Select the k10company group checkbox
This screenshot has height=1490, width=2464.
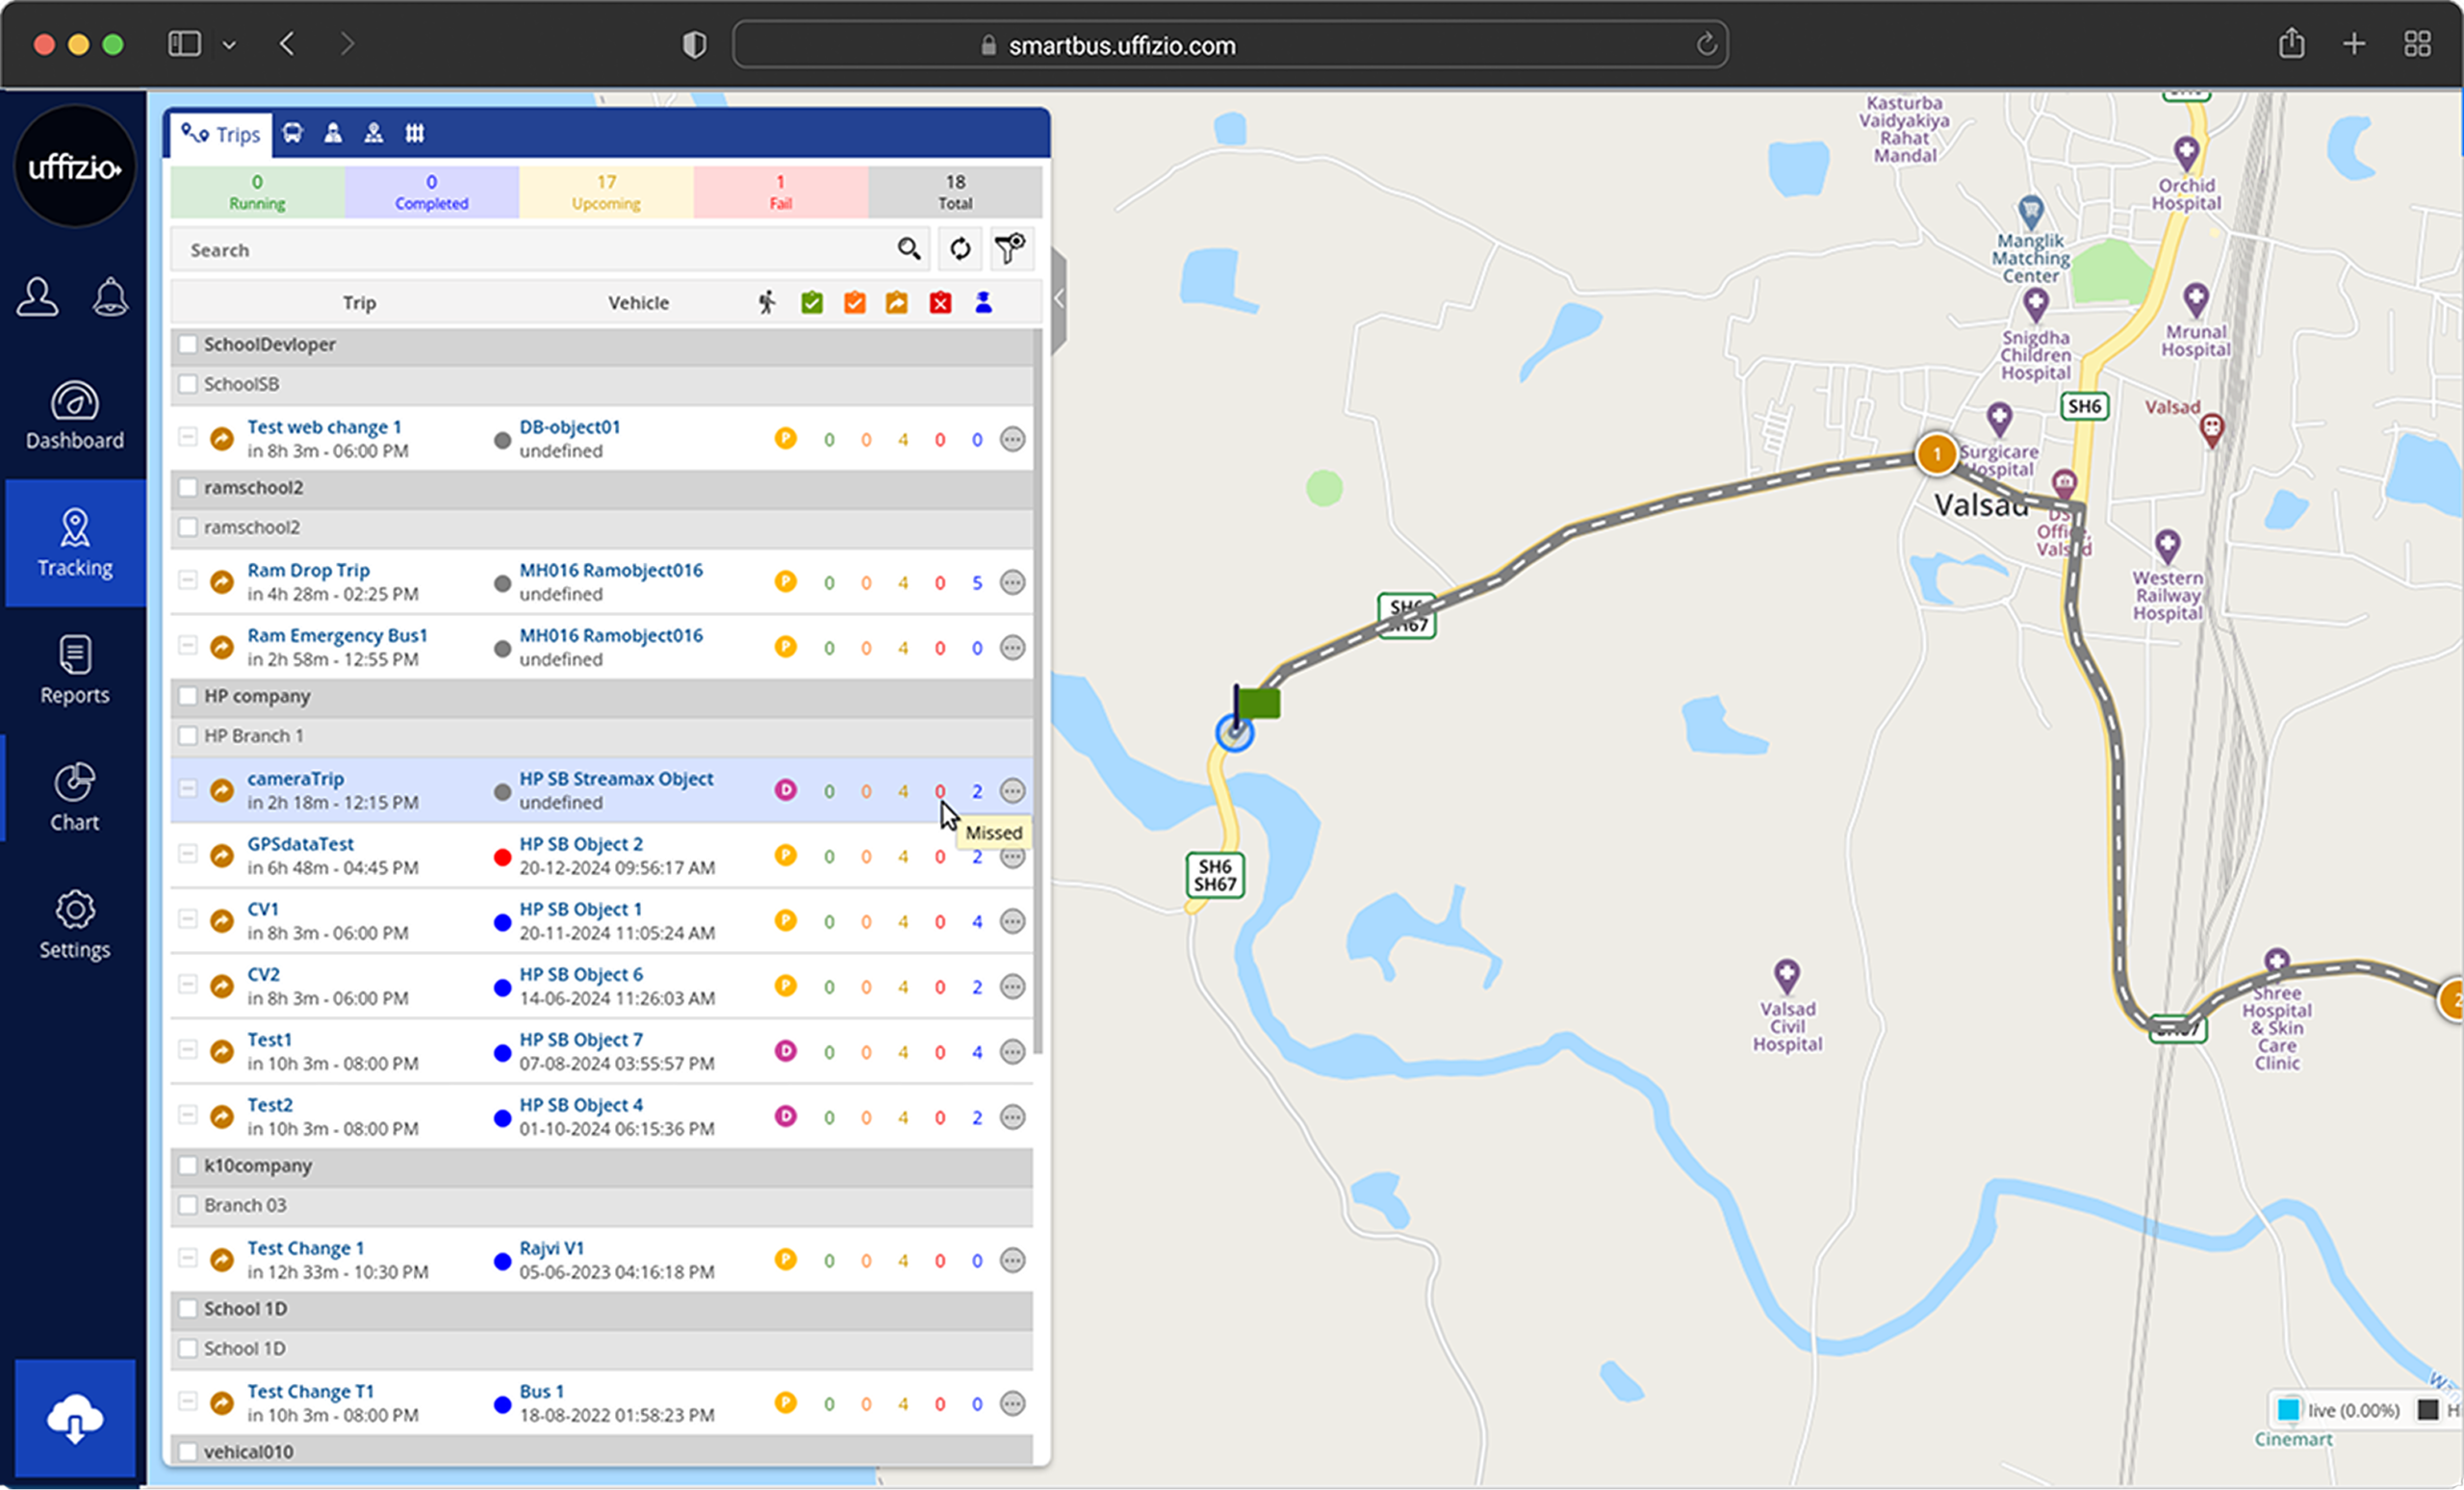[x=187, y=1165]
